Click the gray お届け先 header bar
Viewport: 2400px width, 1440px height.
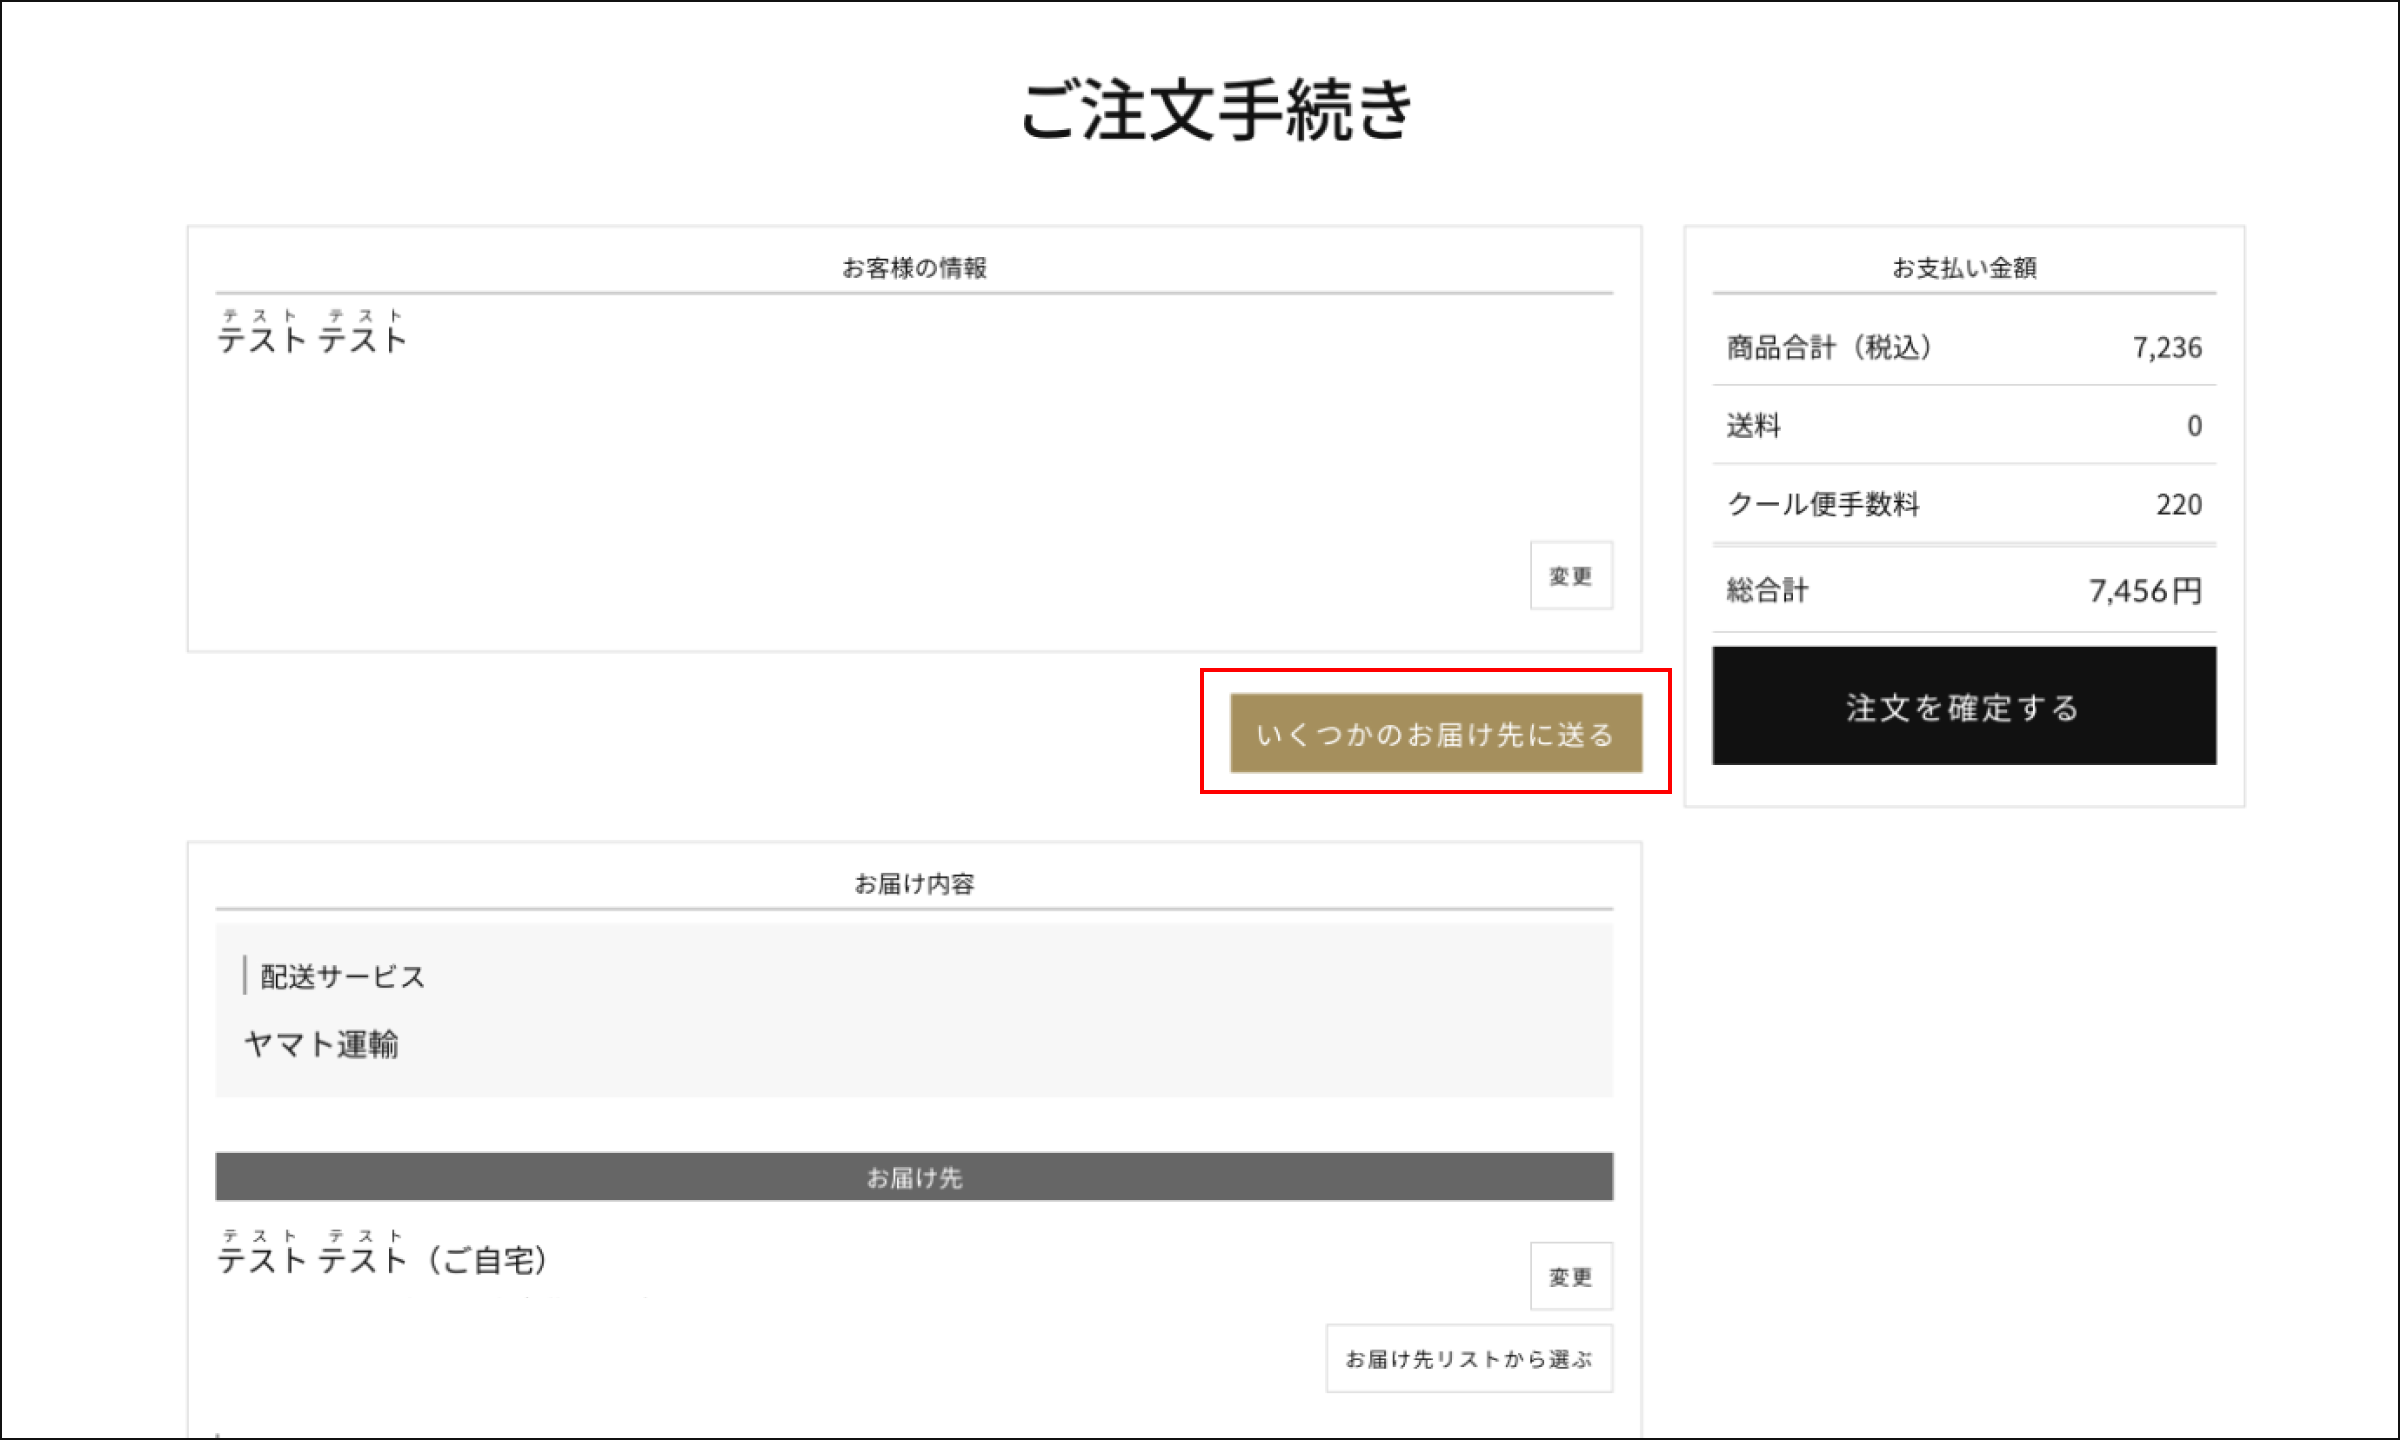pos(914,1177)
